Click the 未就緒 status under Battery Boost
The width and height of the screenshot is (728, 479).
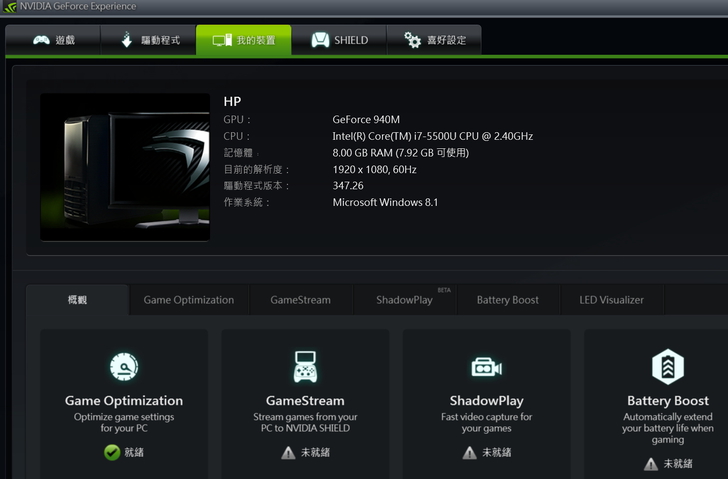678,464
